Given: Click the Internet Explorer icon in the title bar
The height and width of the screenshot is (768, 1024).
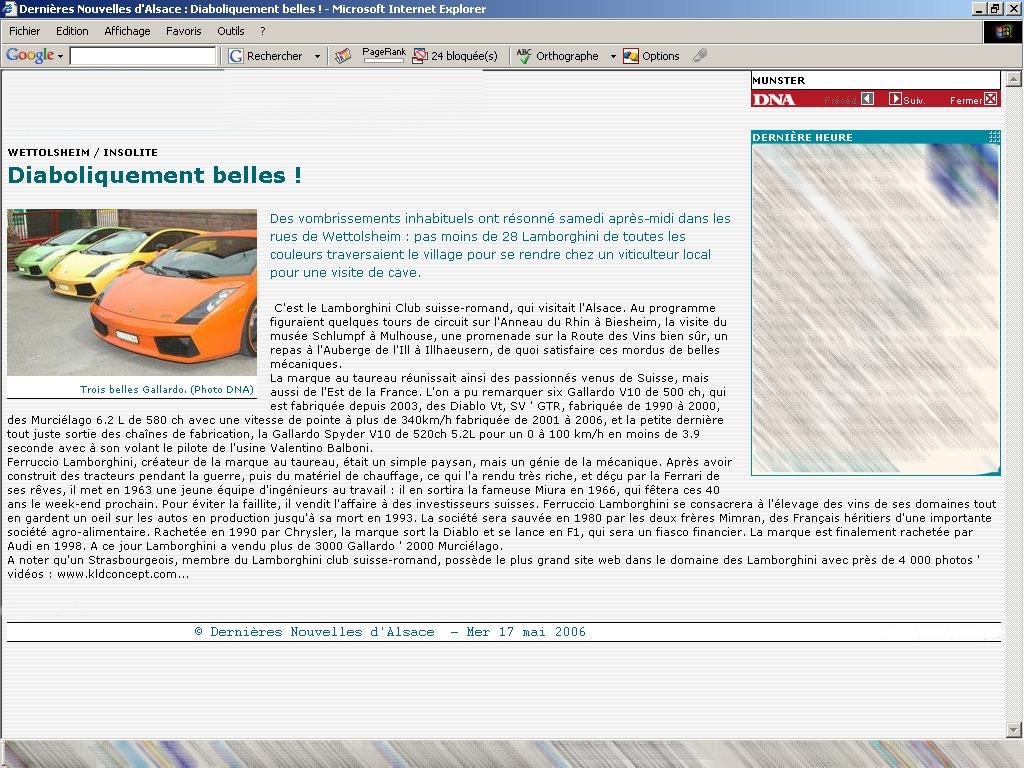Looking at the screenshot, I should coord(9,8).
